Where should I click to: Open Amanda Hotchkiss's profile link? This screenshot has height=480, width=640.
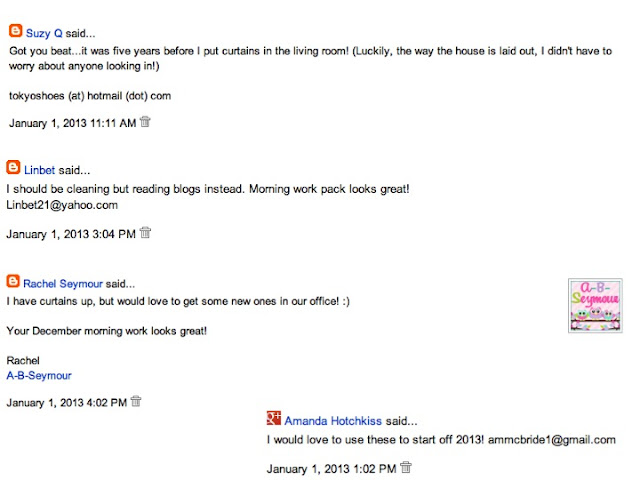click(325, 421)
